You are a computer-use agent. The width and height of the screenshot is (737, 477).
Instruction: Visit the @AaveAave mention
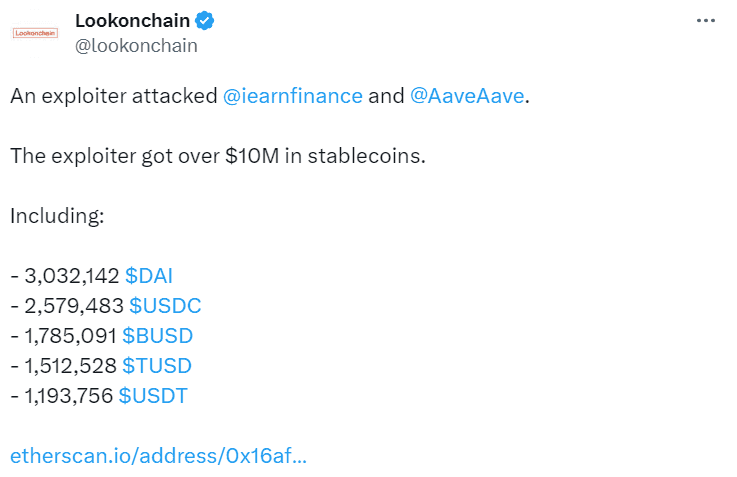tap(467, 96)
